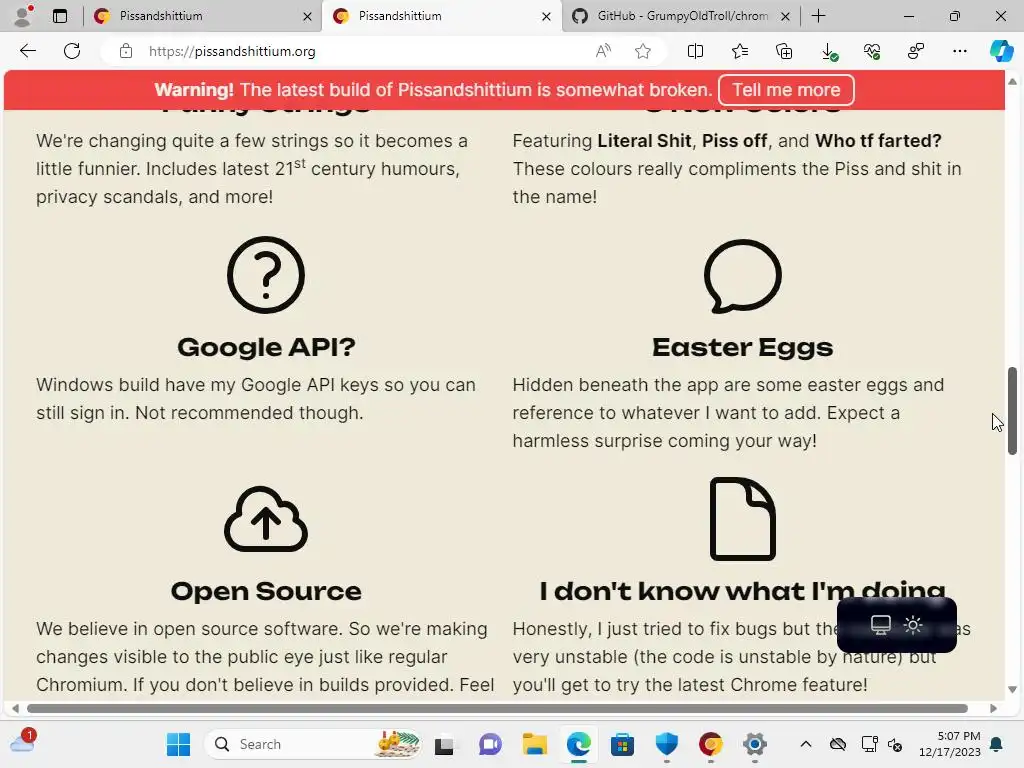View site information lock icon
Image resolution: width=1024 pixels, height=768 pixels.
pos(125,51)
